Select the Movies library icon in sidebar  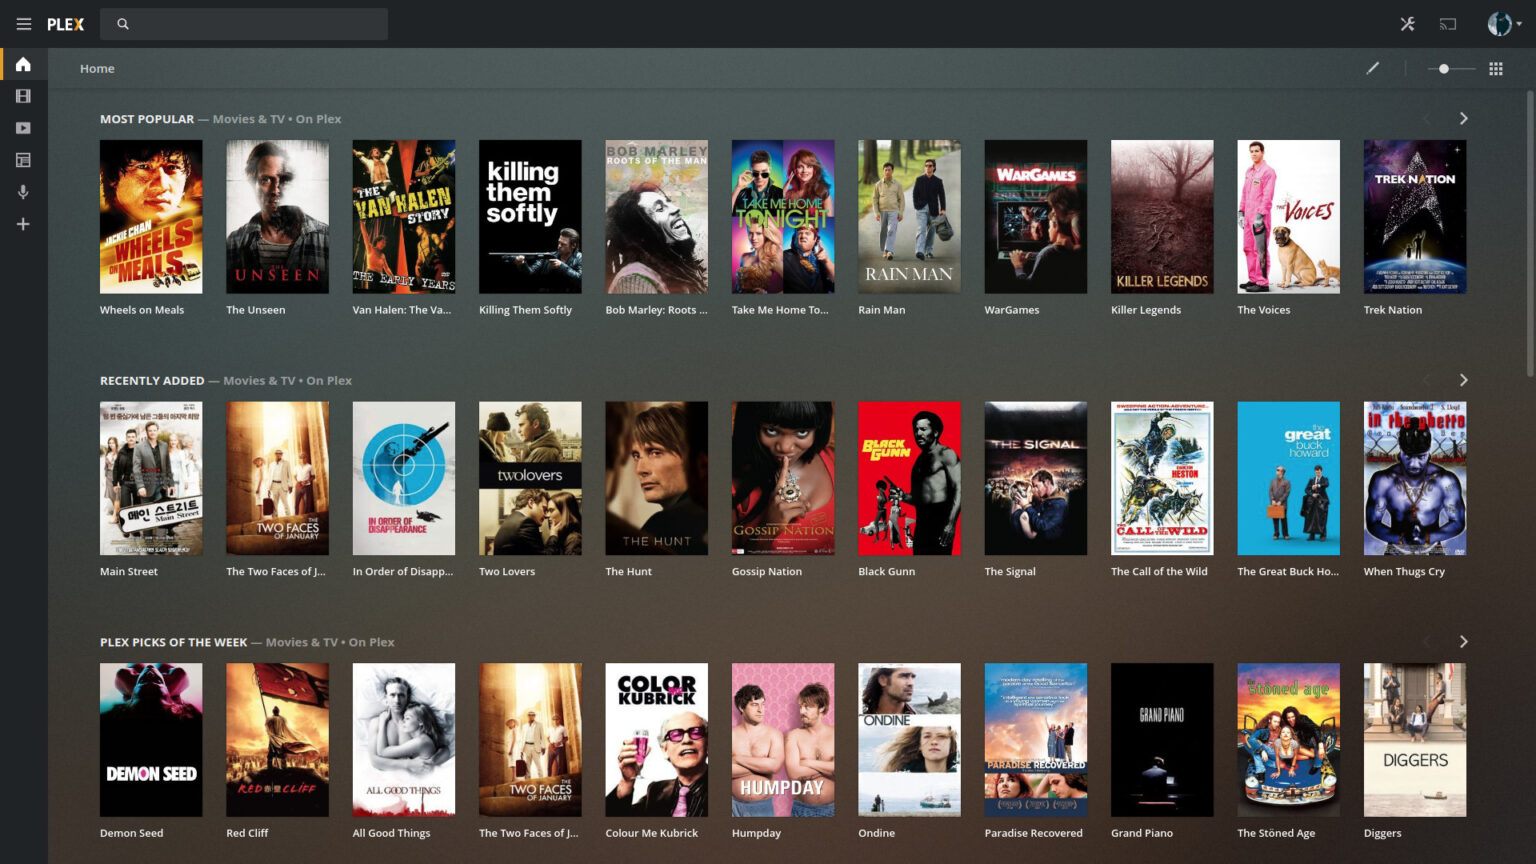[22, 95]
